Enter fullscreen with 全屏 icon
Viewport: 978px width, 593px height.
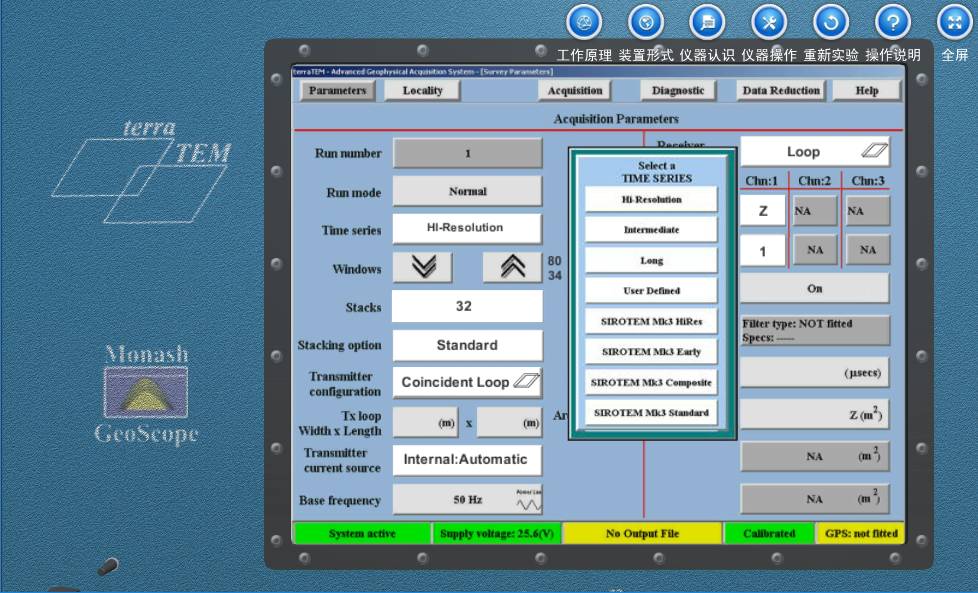(x=954, y=22)
